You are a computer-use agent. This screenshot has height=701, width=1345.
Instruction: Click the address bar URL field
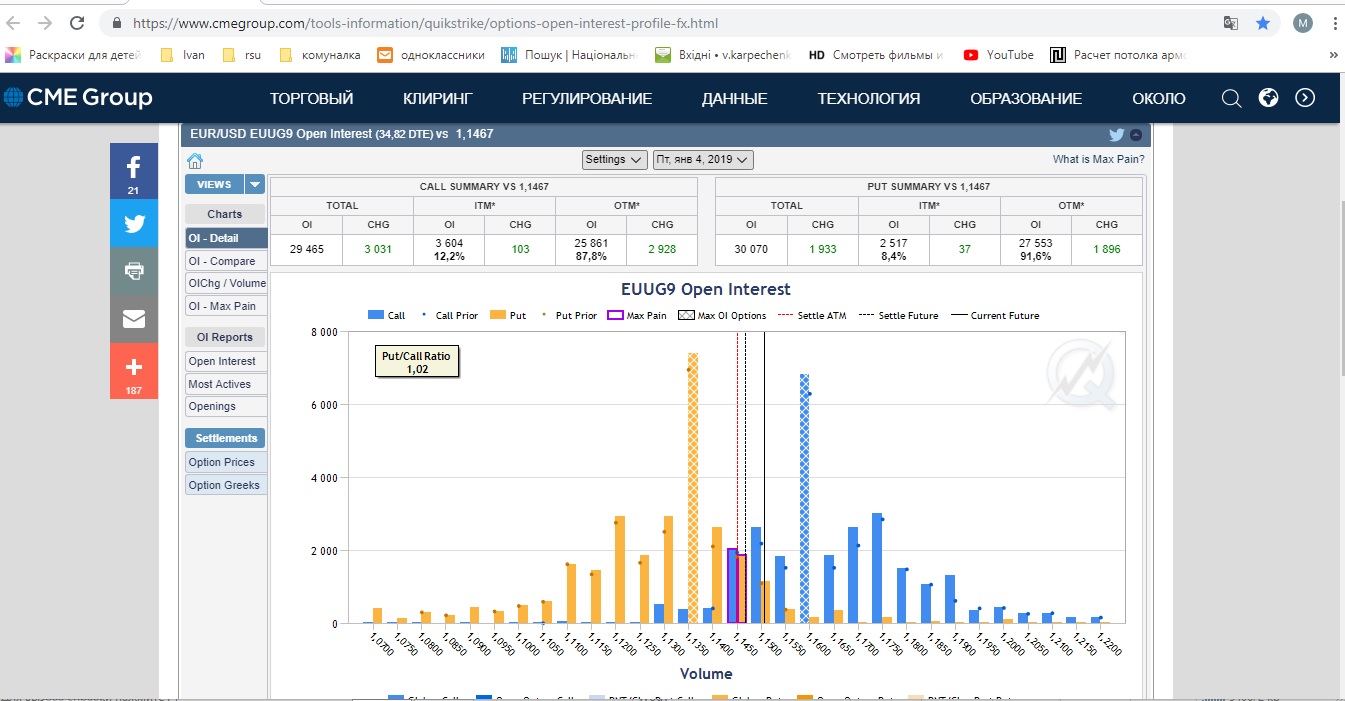[660, 22]
